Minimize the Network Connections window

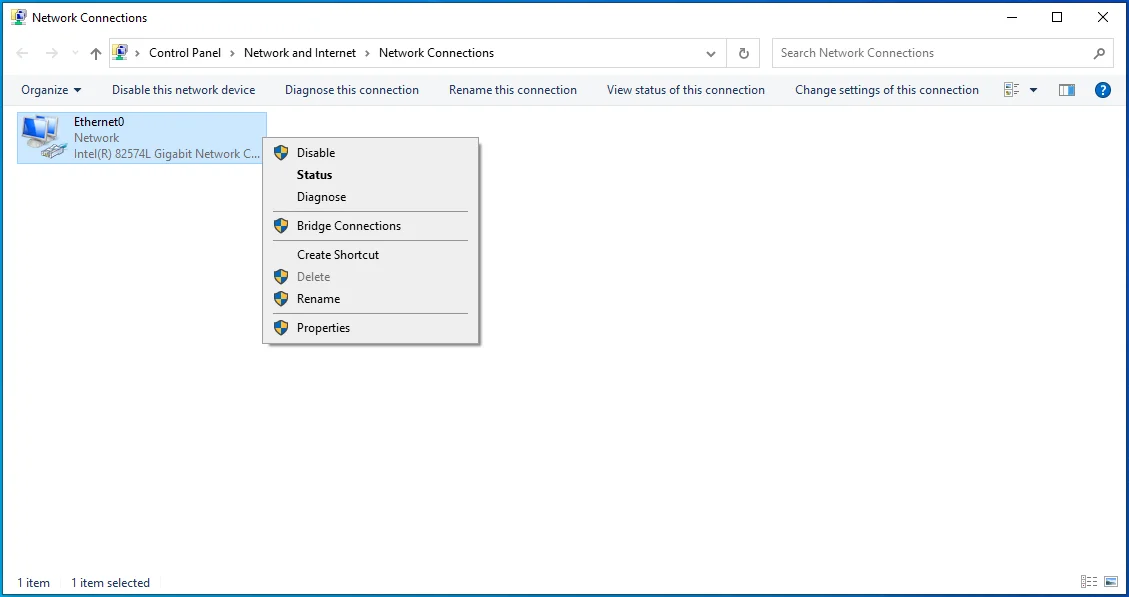click(1011, 17)
